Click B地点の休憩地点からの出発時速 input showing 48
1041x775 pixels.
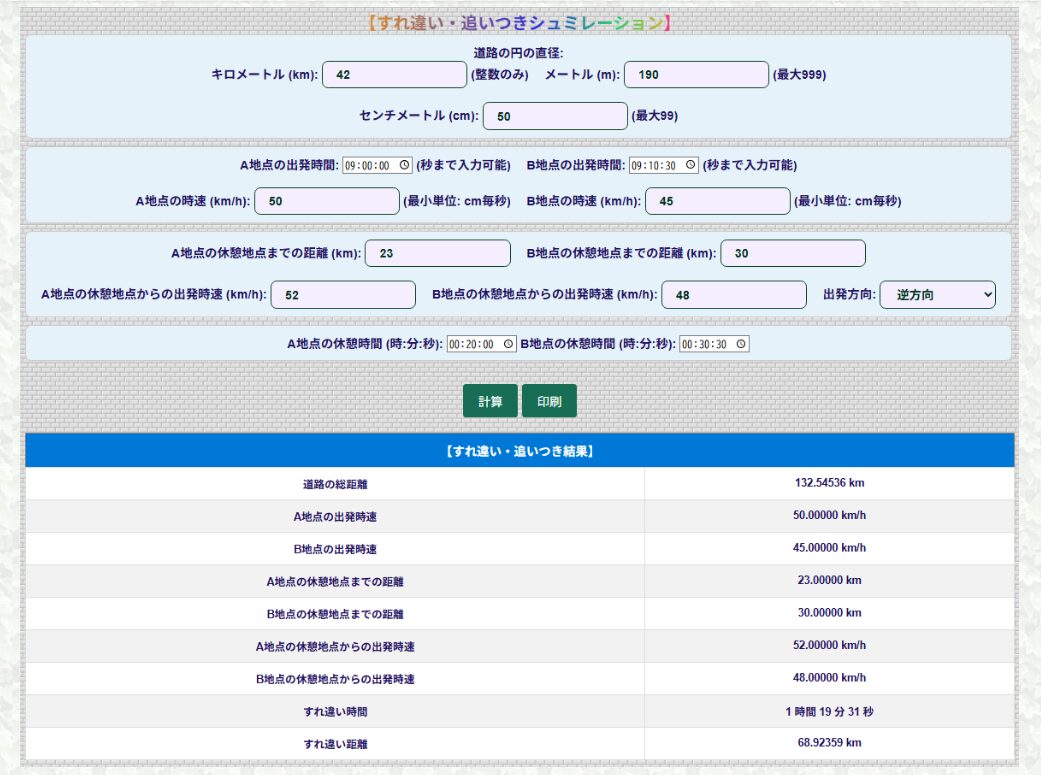coord(734,295)
